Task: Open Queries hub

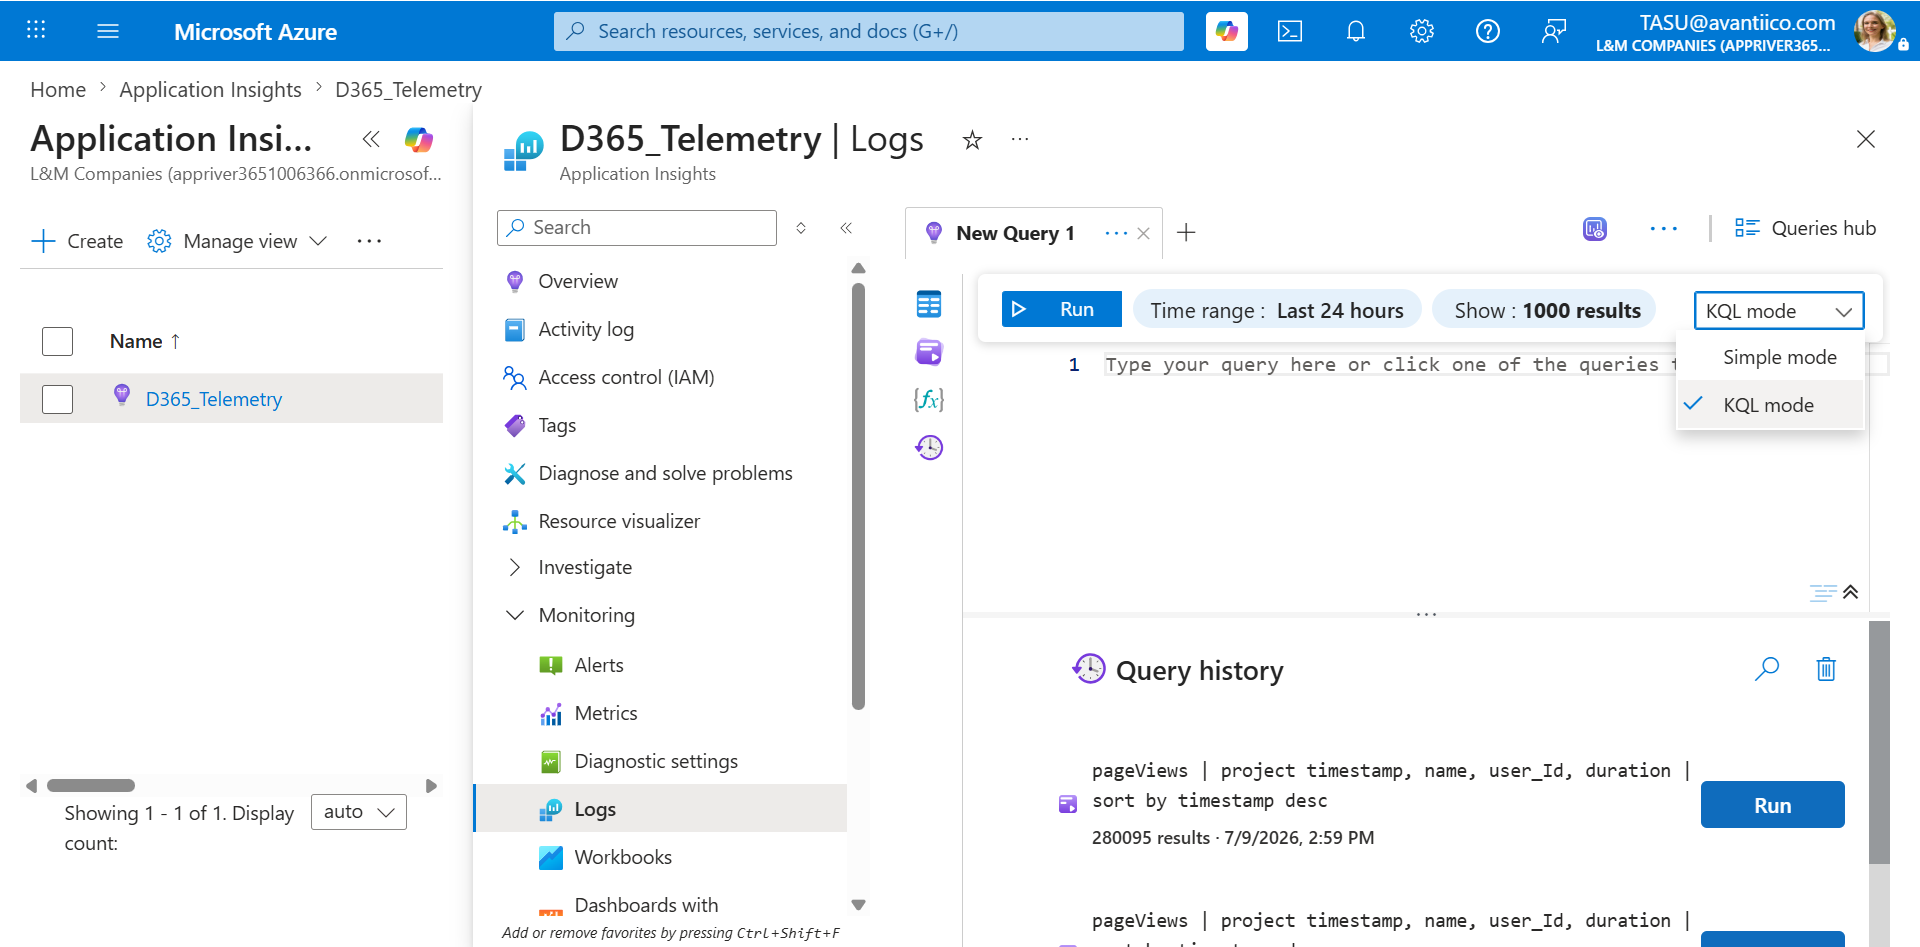Action: (x=1805, y=228)
